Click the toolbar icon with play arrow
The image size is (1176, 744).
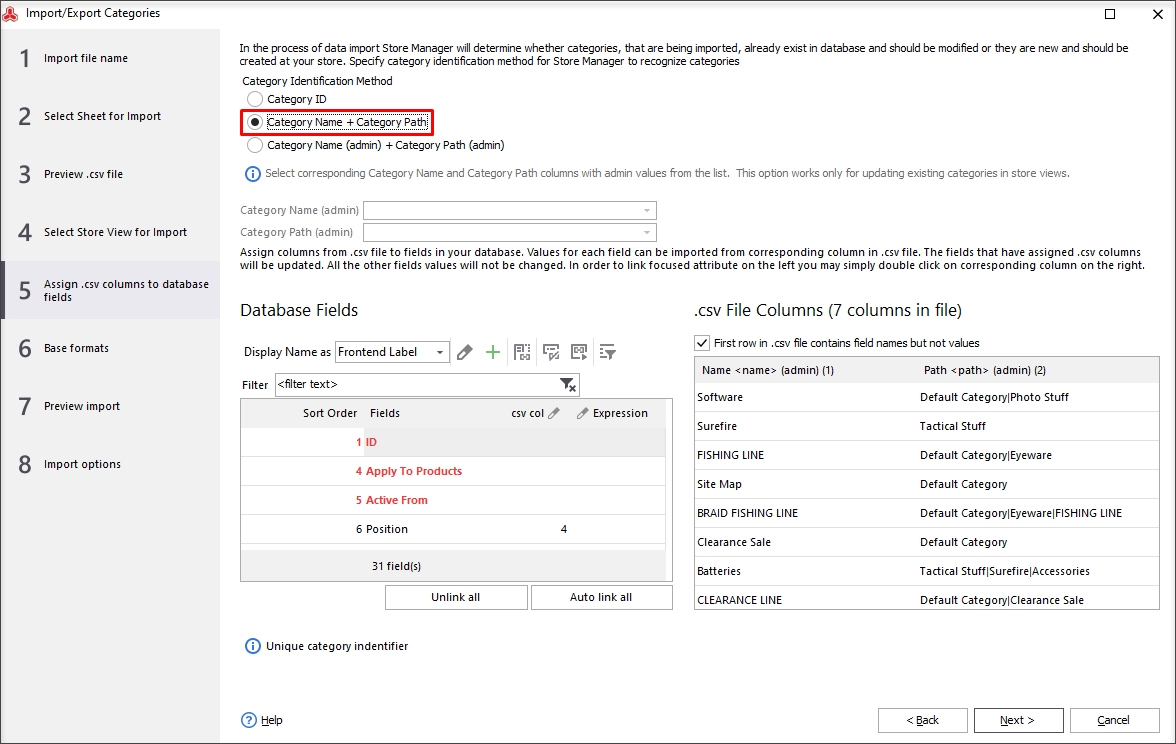tap(579, 352)
